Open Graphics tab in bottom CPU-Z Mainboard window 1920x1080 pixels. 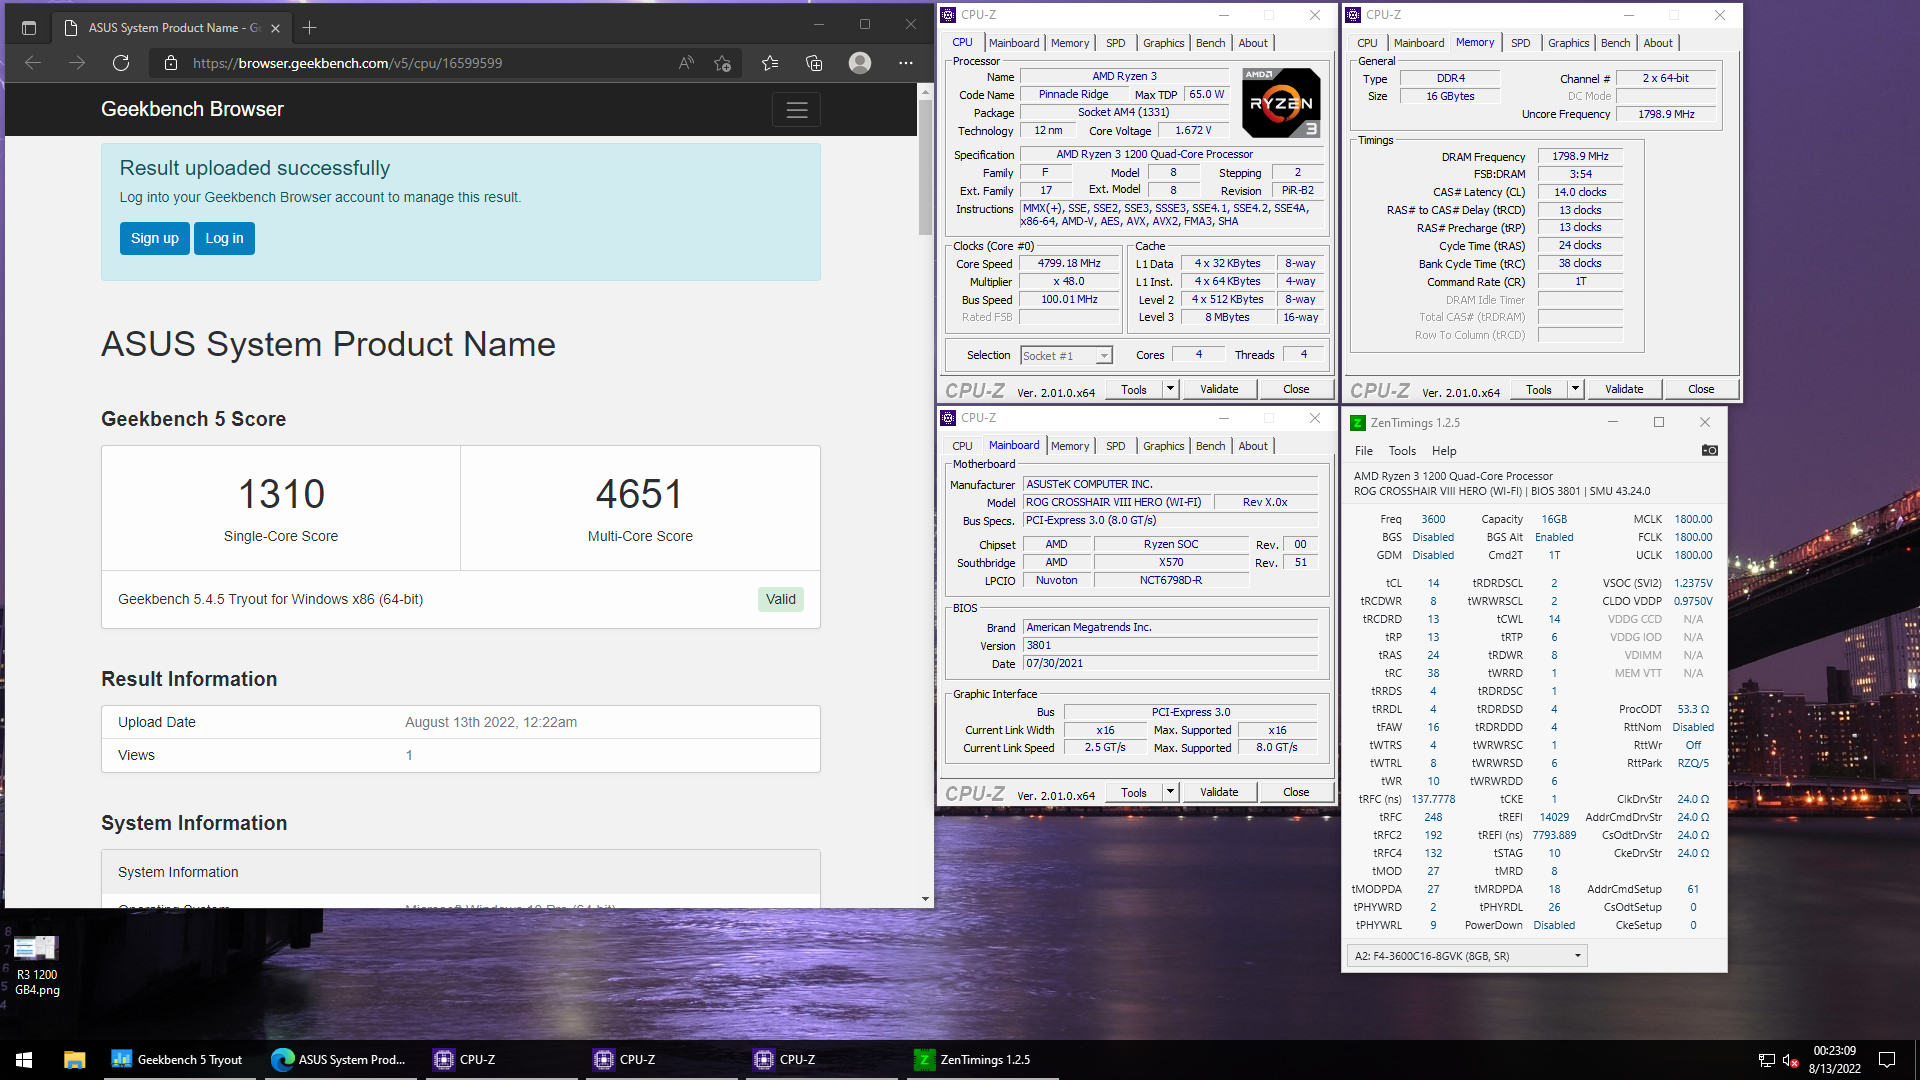[1163, 446]
